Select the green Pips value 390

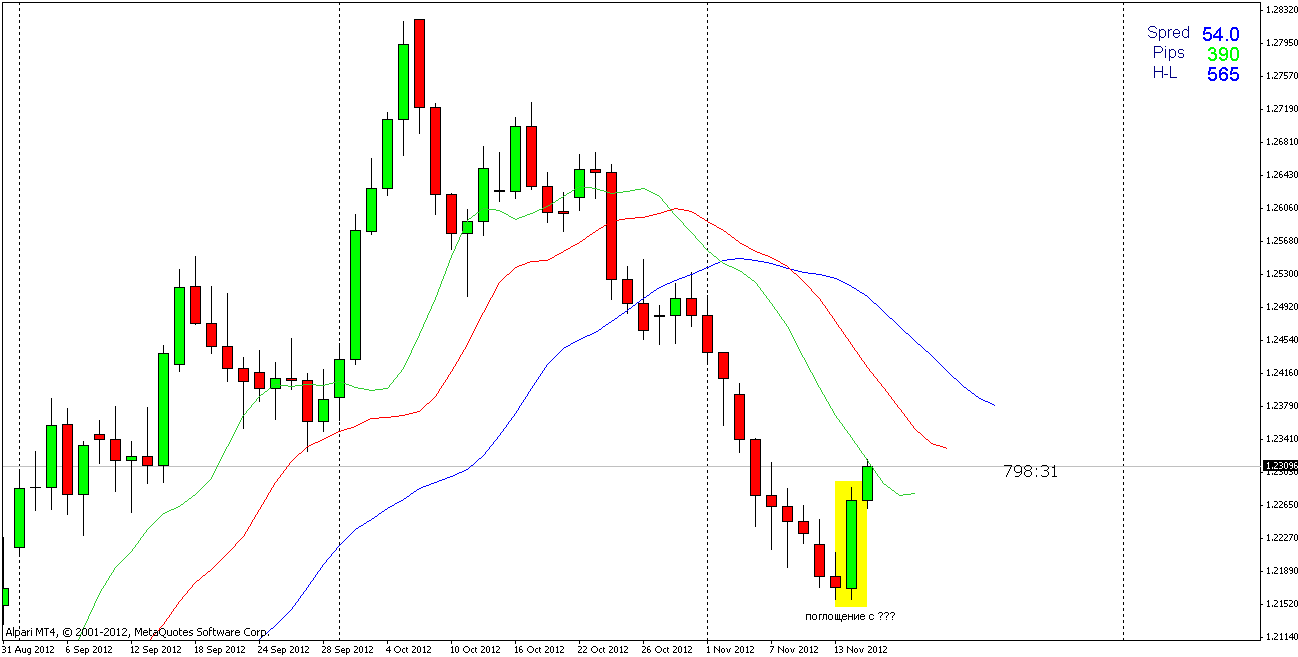(x=1223, y=55)
